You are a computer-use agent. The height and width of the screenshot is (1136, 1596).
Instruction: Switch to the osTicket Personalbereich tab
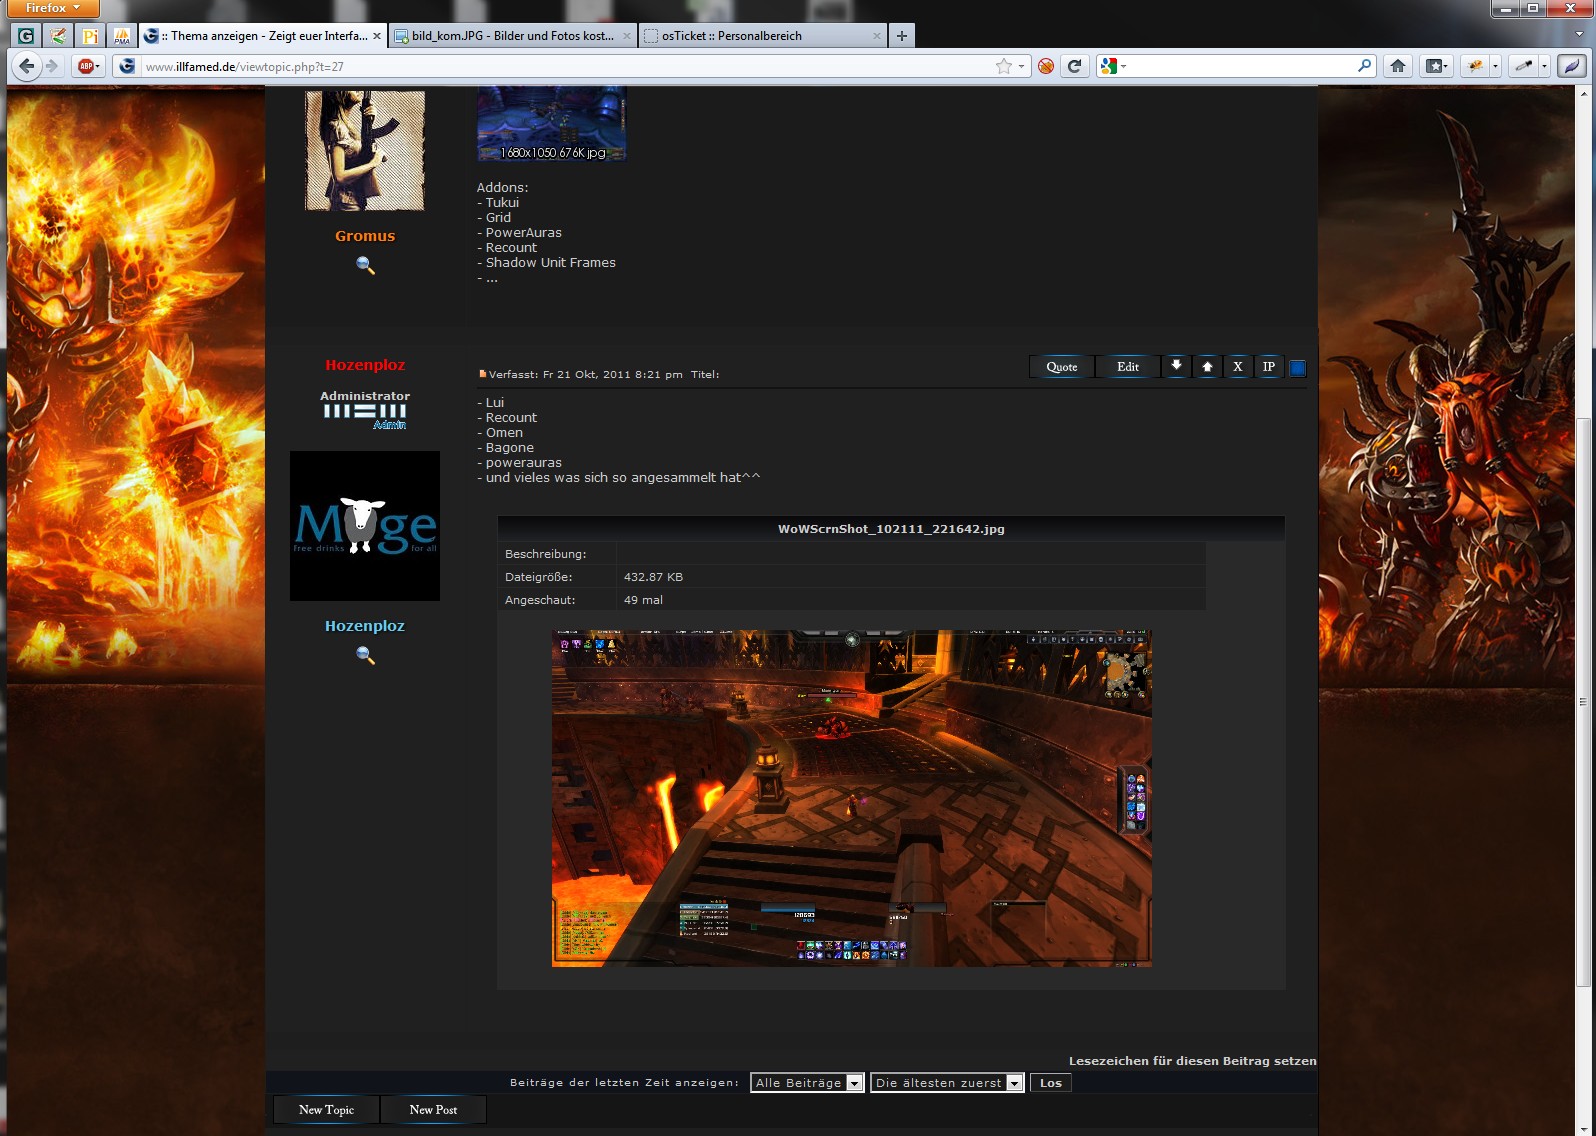tap(762, 36)
